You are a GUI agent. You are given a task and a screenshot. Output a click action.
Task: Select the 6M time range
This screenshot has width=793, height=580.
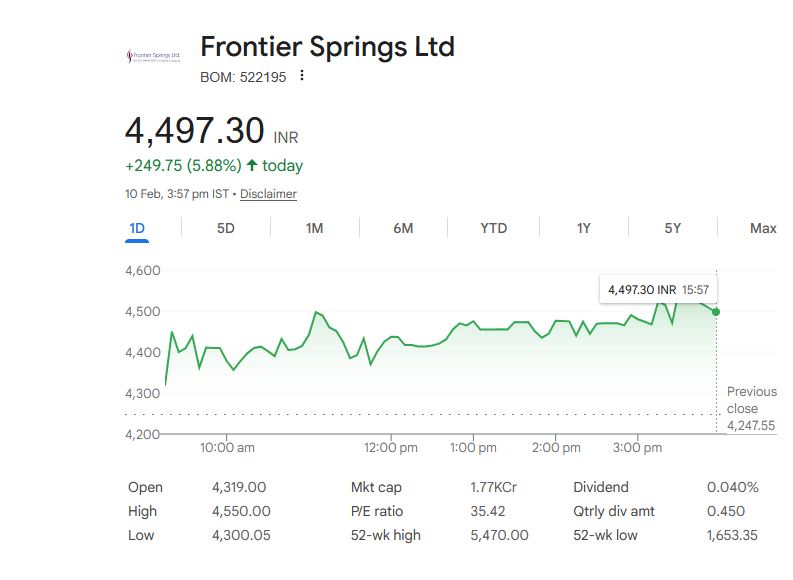(x=403, y=228)
